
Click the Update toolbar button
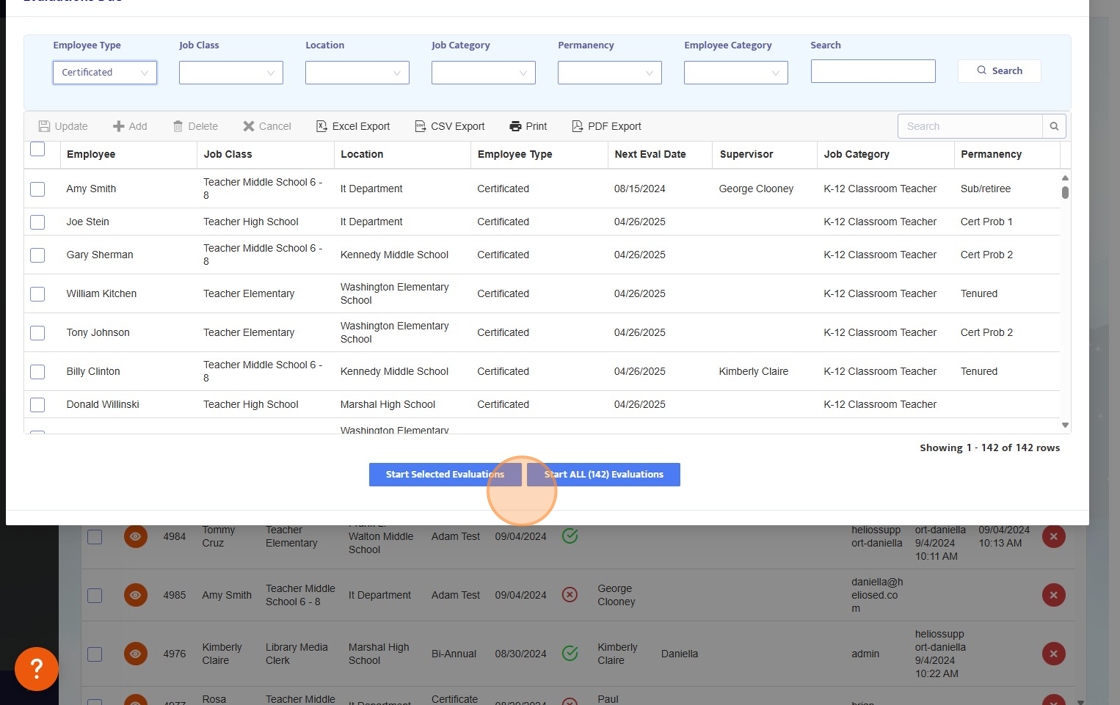(63, 126)
